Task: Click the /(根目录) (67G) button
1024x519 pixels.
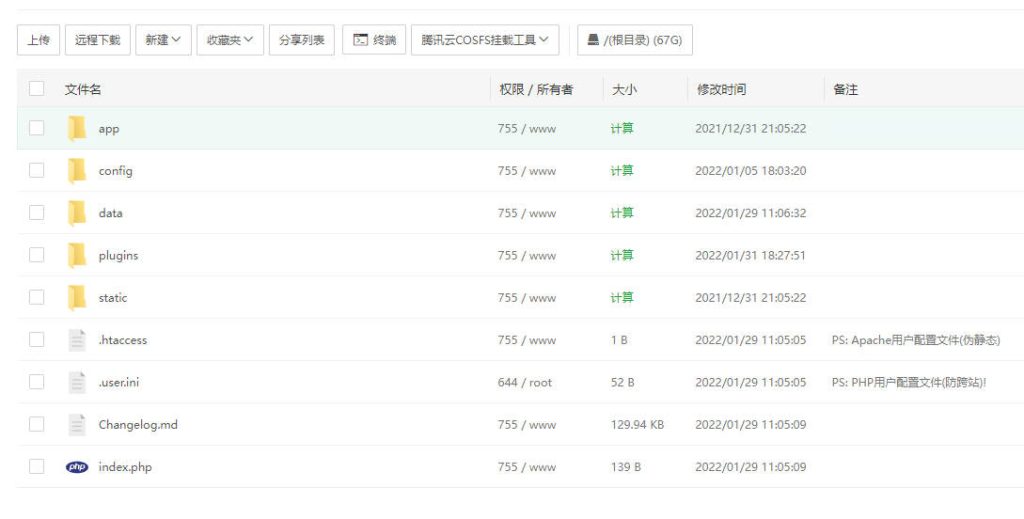Action: pos(635,40)
